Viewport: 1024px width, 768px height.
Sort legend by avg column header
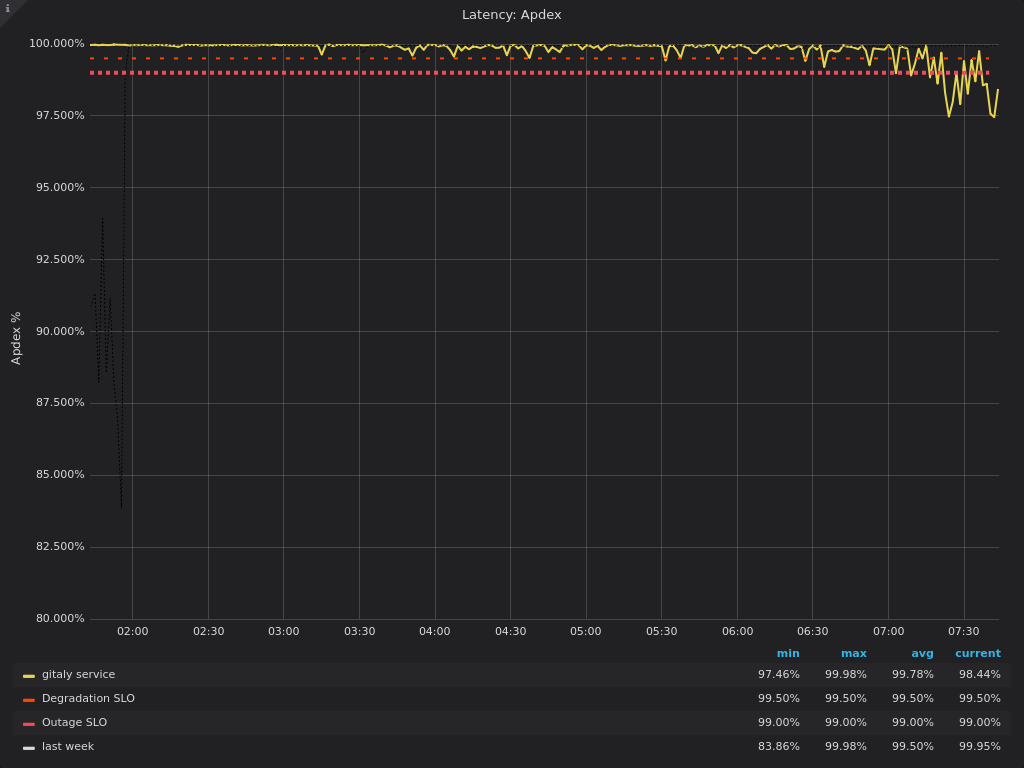pyautogui.click(x=922, y=654)
